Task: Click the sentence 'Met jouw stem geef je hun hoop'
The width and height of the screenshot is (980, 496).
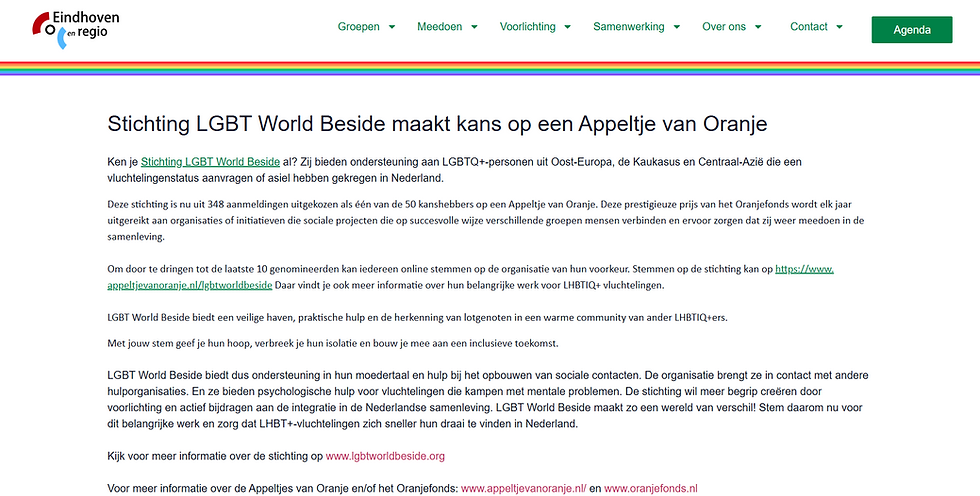Action: [x=332, y=344]
